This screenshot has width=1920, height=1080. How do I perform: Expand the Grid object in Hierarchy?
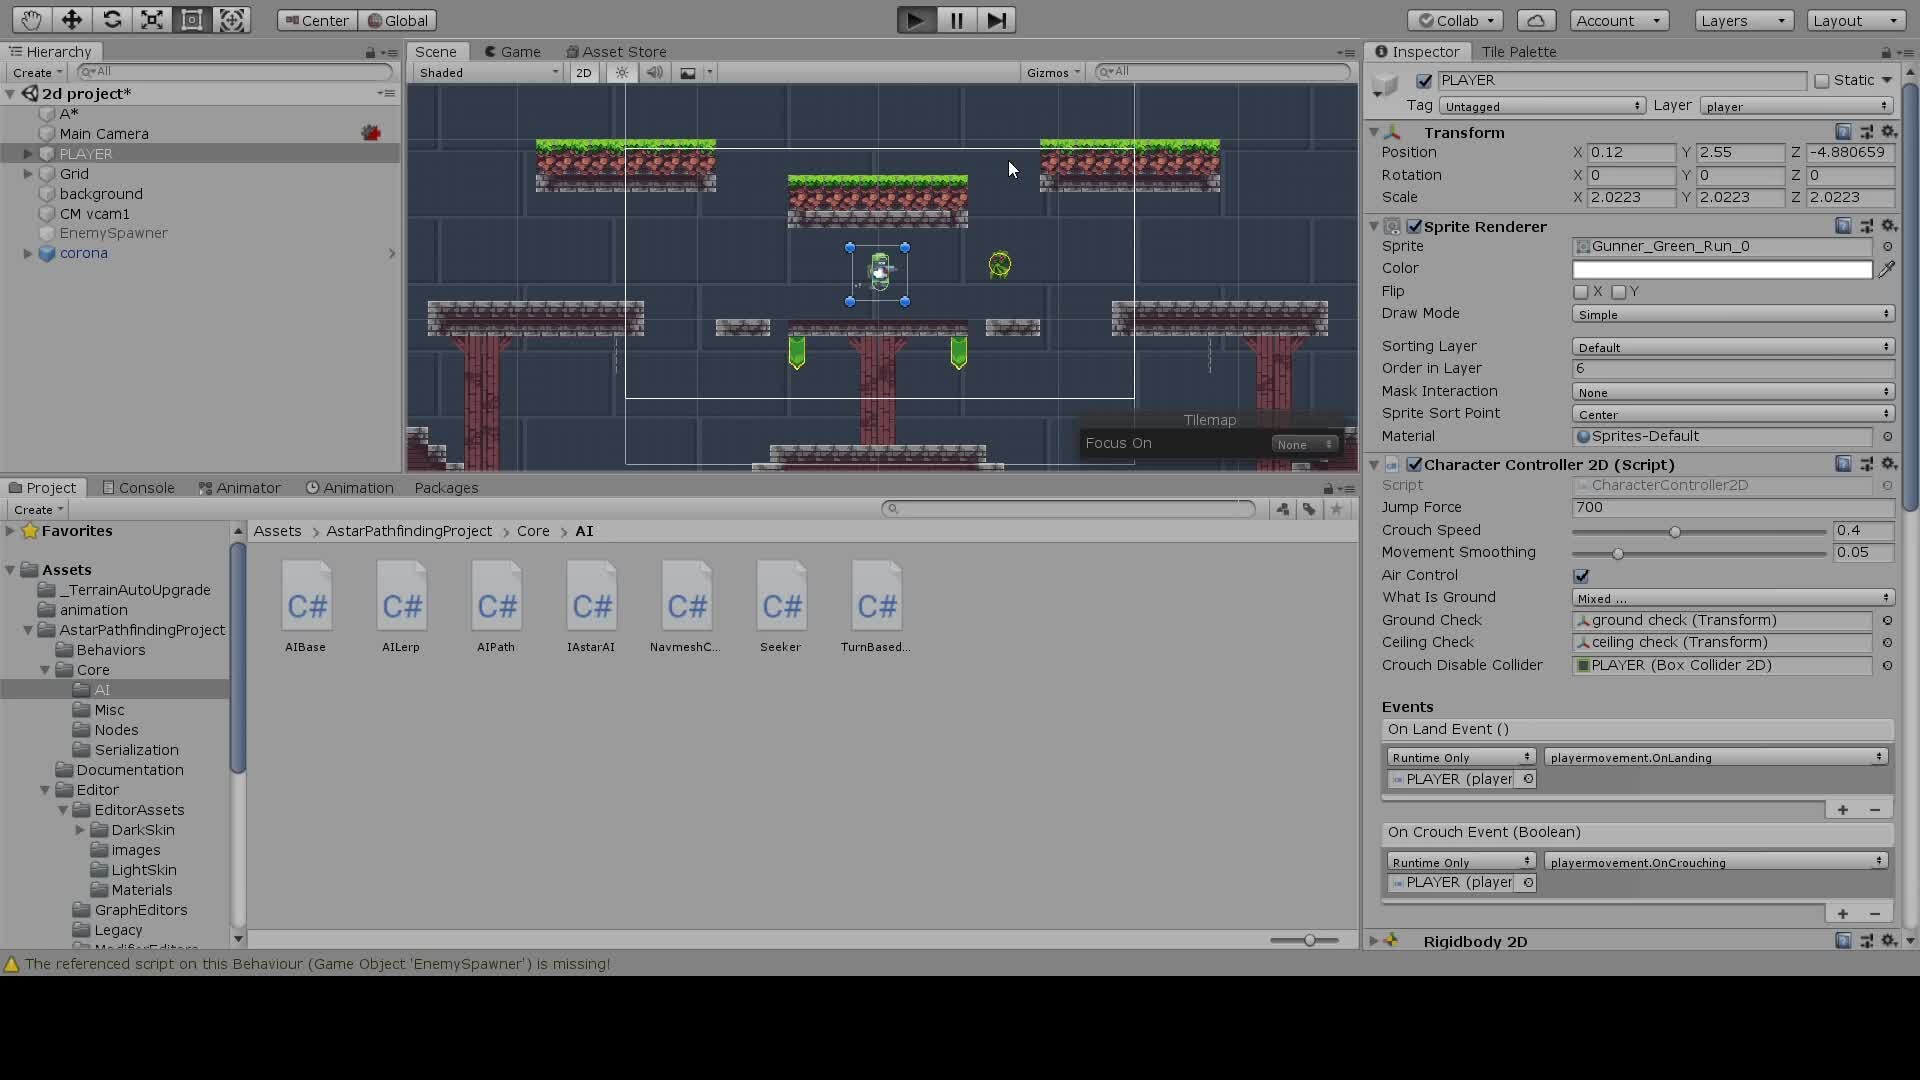[x=27, y=173]
